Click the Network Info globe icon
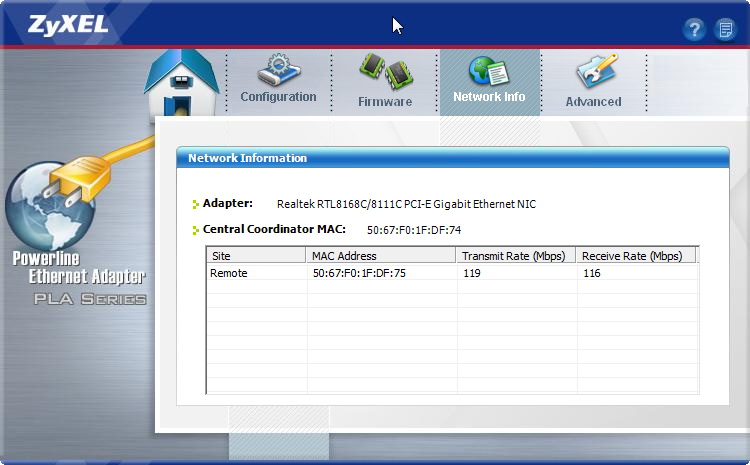Image resolution: width=750 pixels, height=465 pixels. click(489, 71)
